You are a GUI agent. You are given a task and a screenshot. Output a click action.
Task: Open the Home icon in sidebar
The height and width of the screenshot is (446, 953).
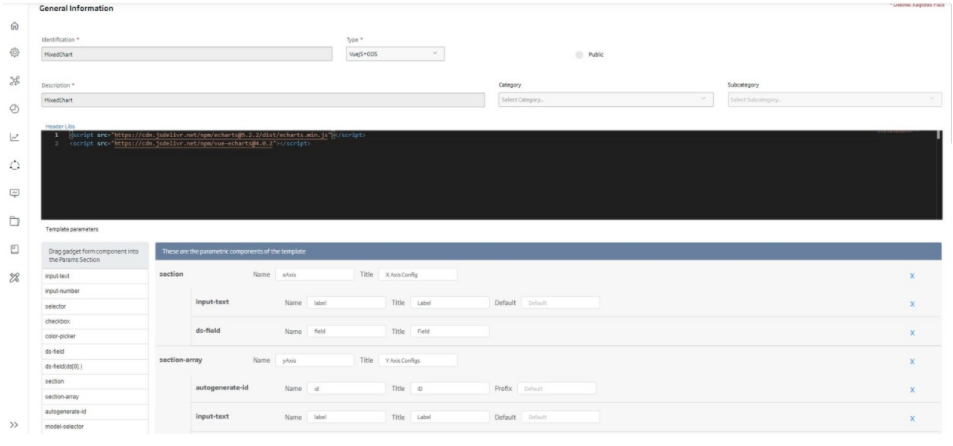pyautogui.click(x=15, y=26)
